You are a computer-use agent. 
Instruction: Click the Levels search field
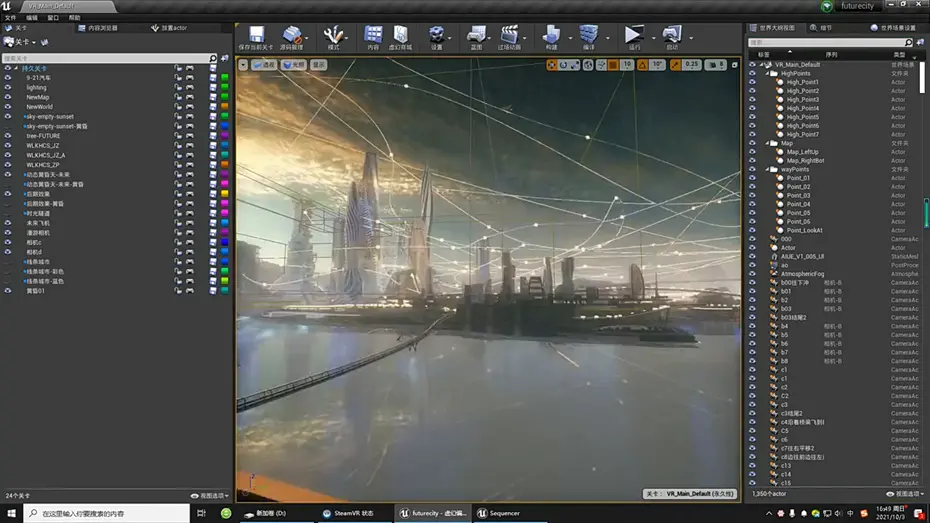click(110, 58)
